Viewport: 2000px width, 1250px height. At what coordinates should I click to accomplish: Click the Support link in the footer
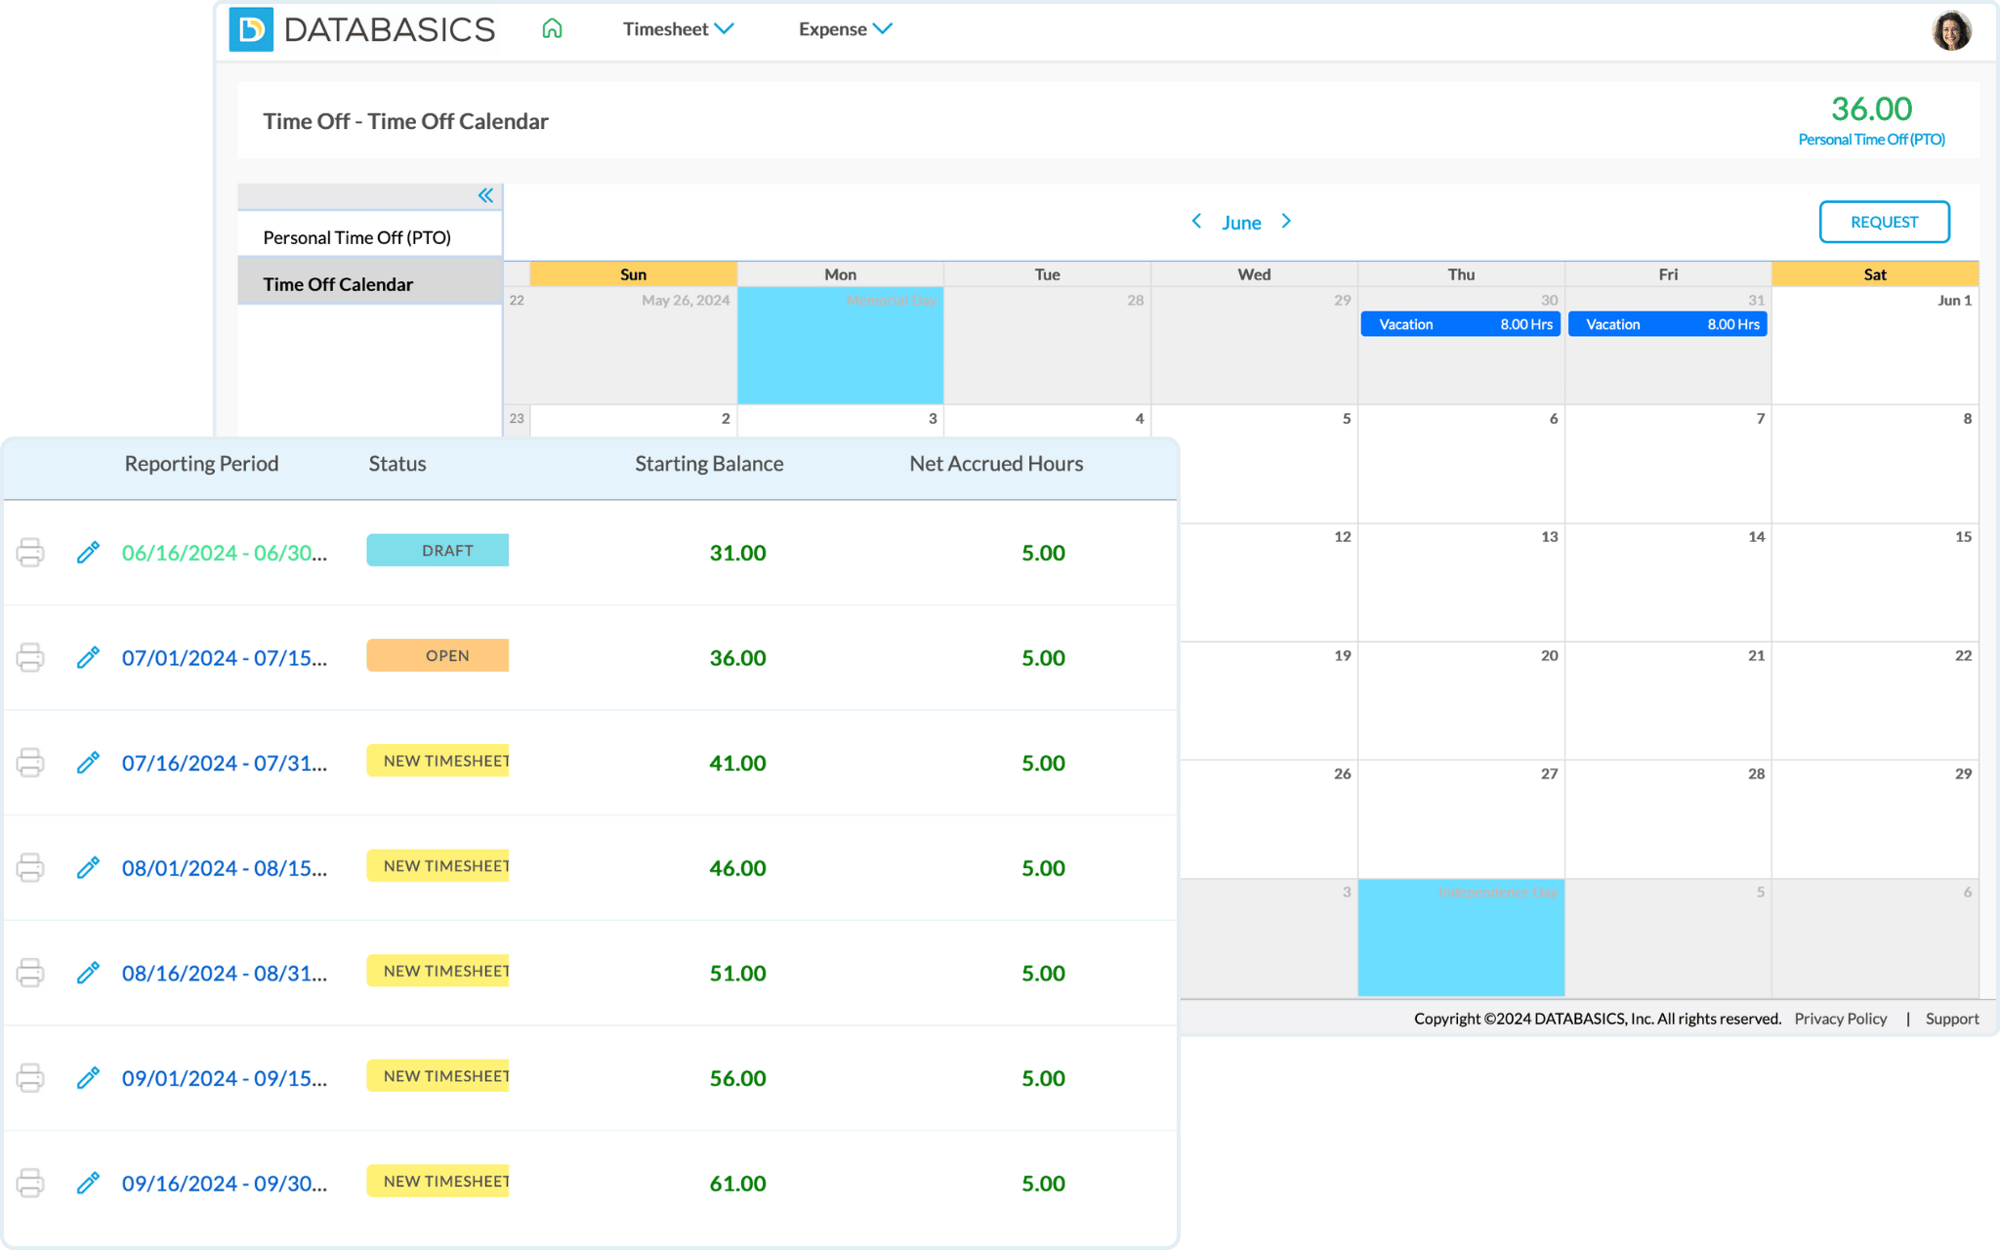pyautogui.click(x=1952, y=1018)
